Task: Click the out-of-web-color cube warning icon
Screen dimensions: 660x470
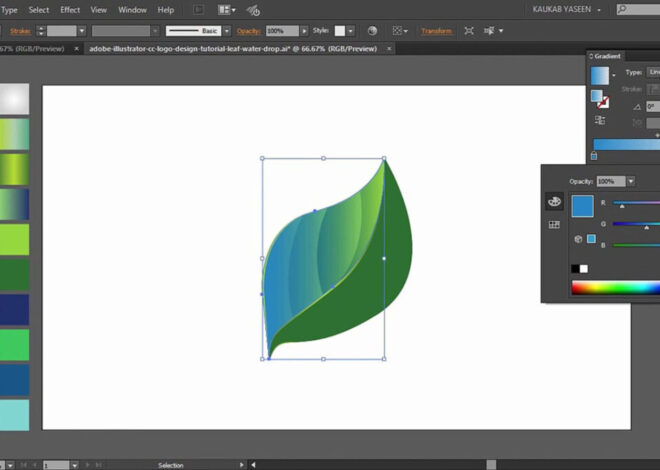Action: [x=578, y=239]
